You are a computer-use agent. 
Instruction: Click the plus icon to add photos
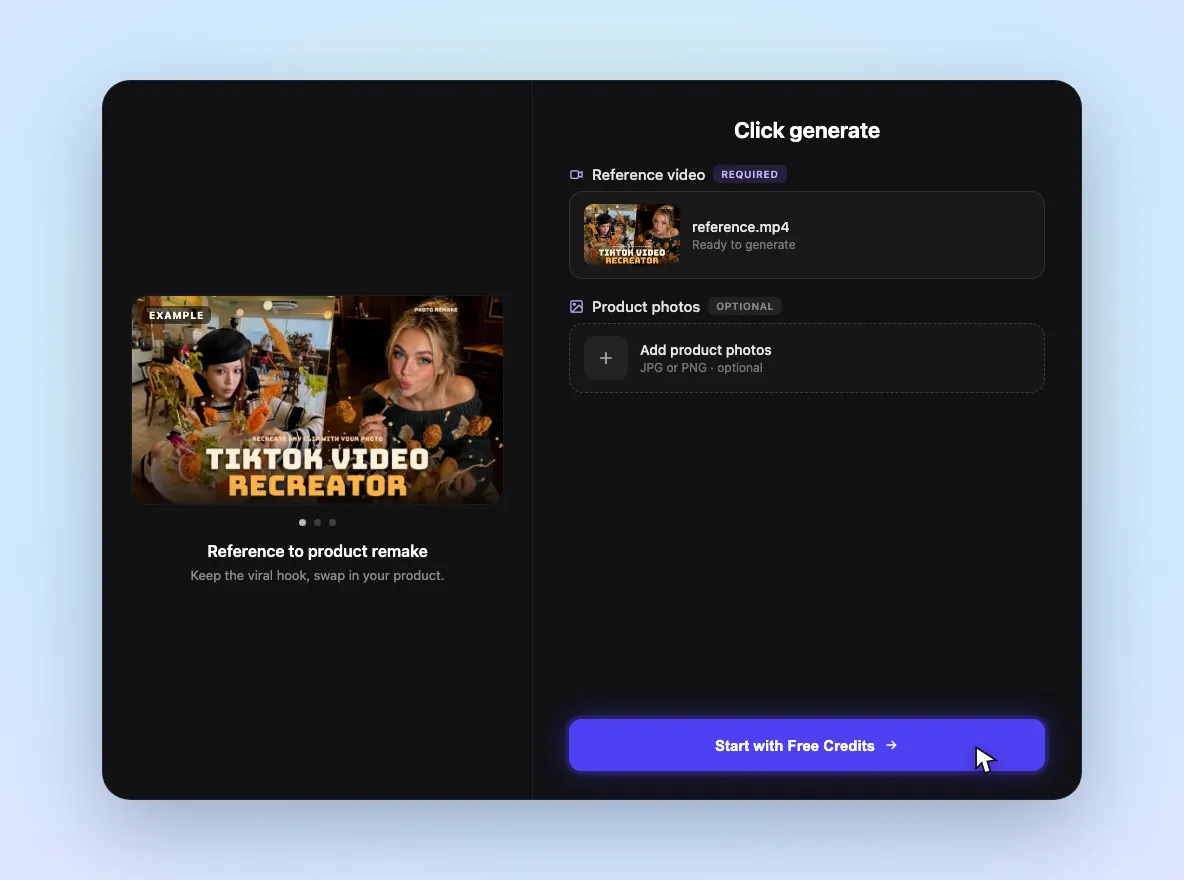point(606,358)
